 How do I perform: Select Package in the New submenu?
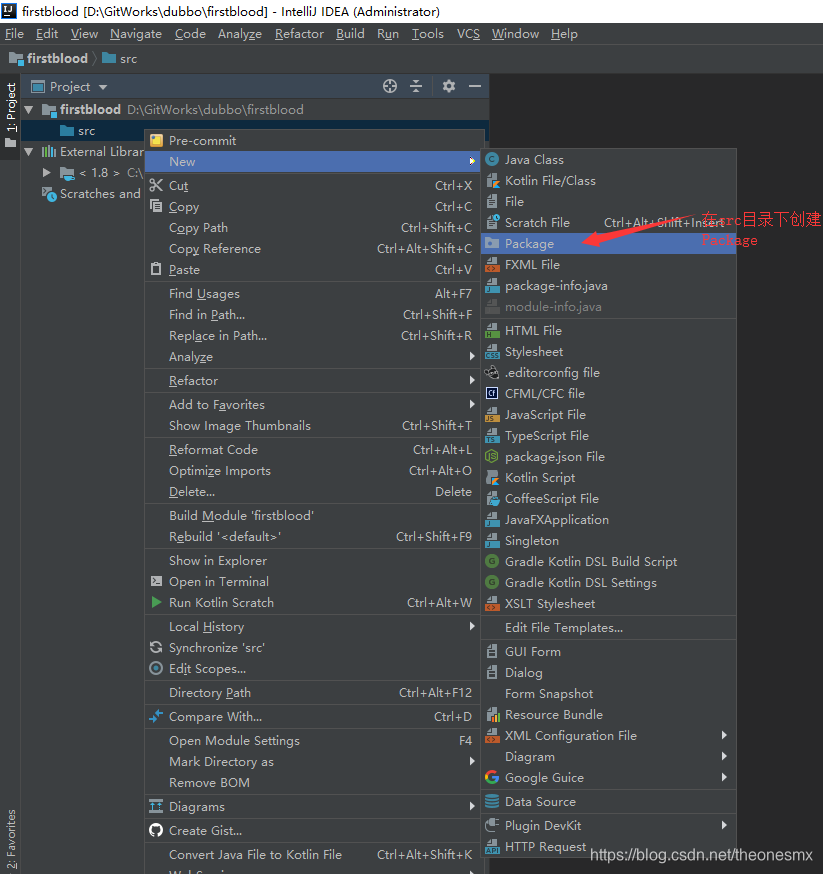point(608,244)
